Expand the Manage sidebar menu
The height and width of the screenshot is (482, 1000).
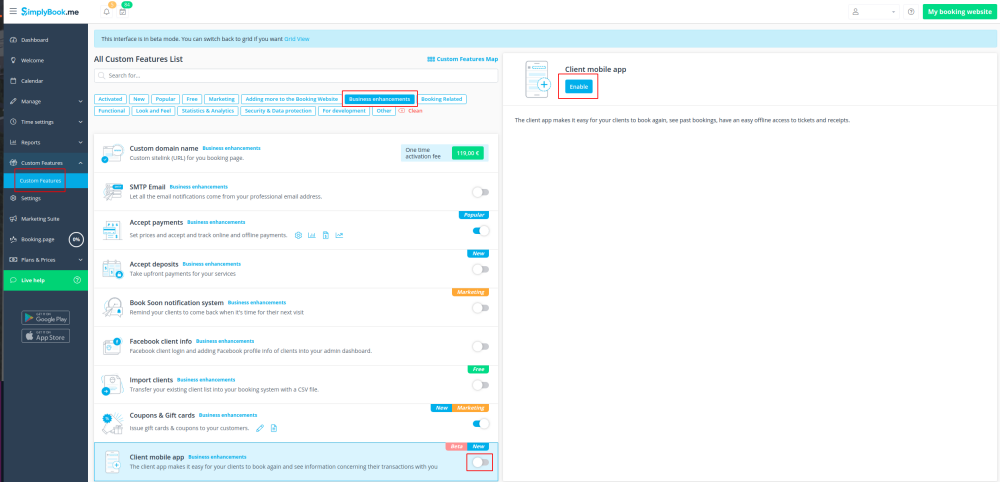point(44,101)
